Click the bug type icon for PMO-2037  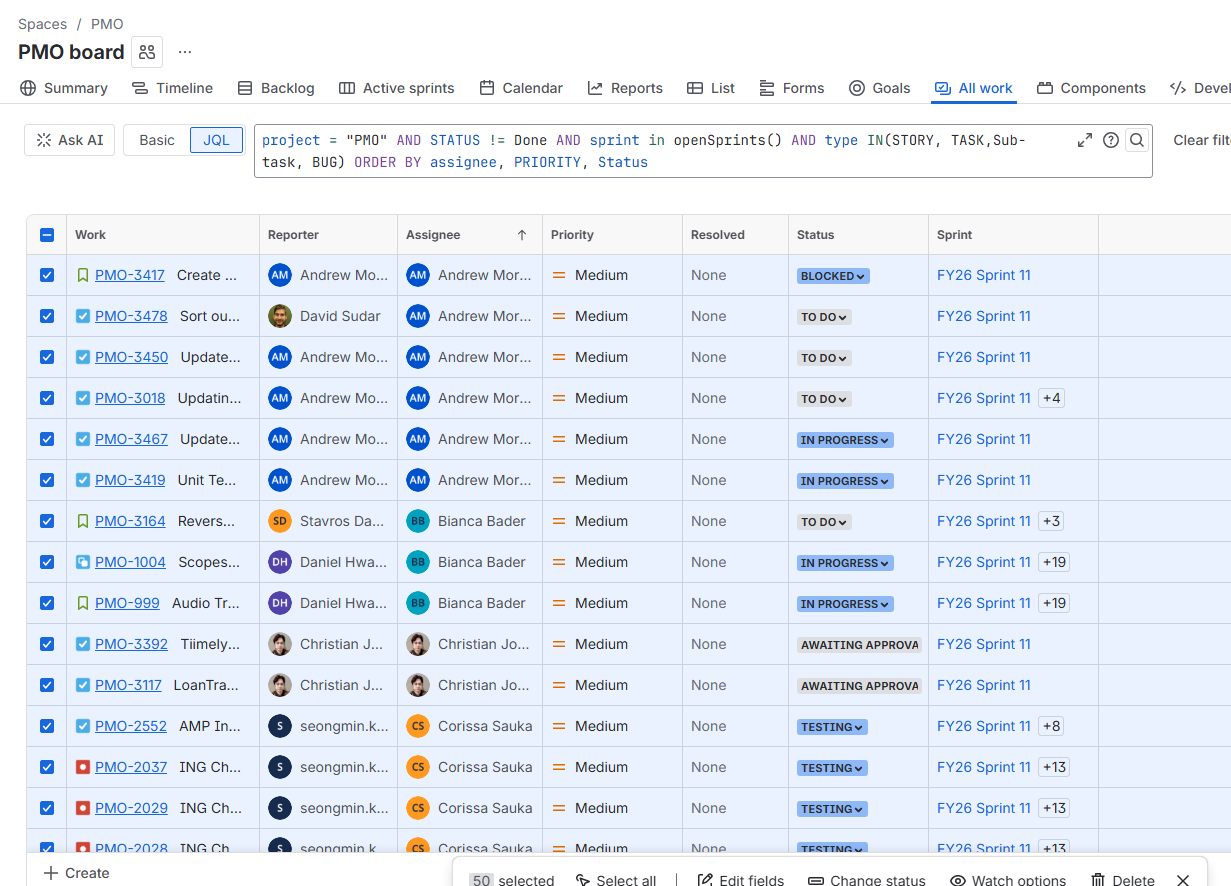point(83,767)
